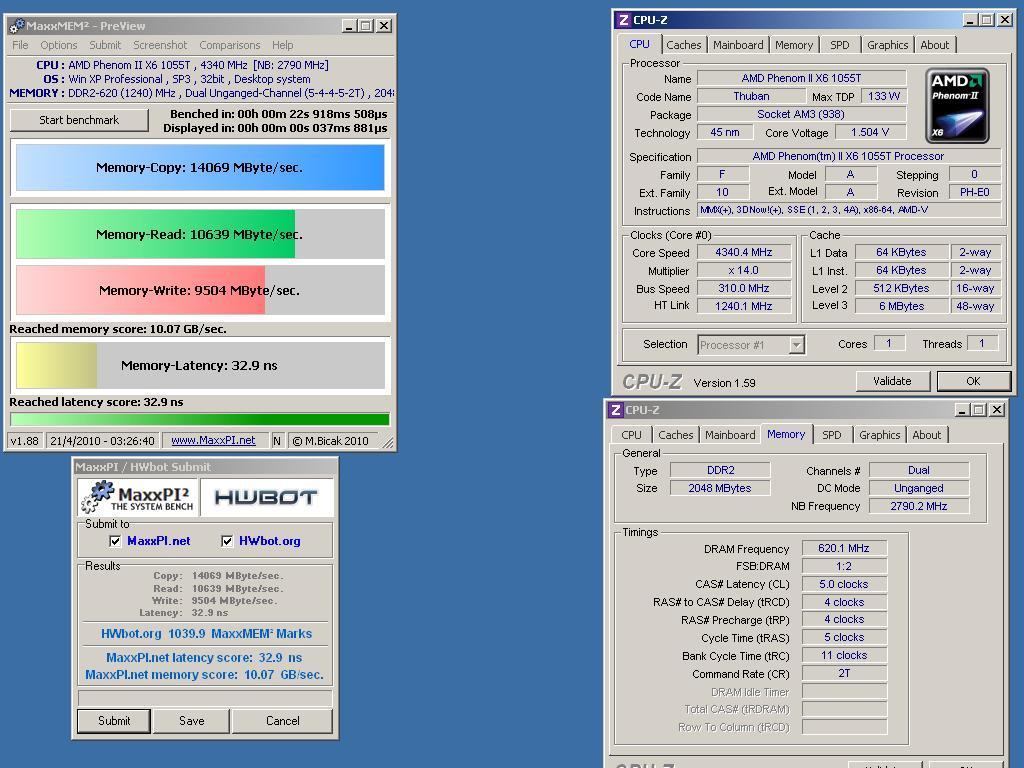Switch to SPD tab in top CPU-Z window
The width and height of the screenshot is (1024, 768).
coord(840,45)
